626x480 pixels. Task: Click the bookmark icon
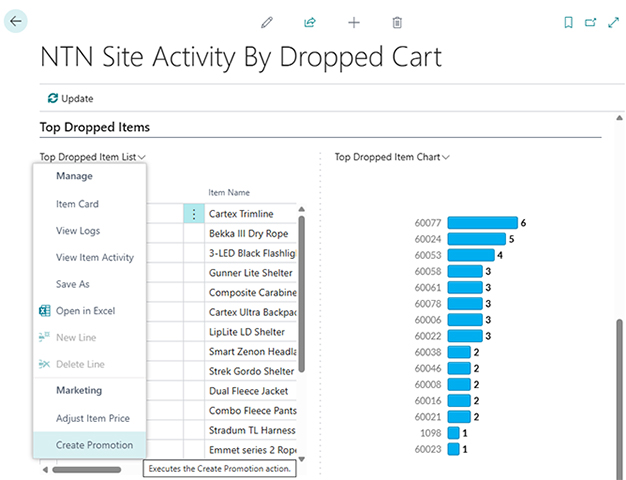tap(568, 22)
